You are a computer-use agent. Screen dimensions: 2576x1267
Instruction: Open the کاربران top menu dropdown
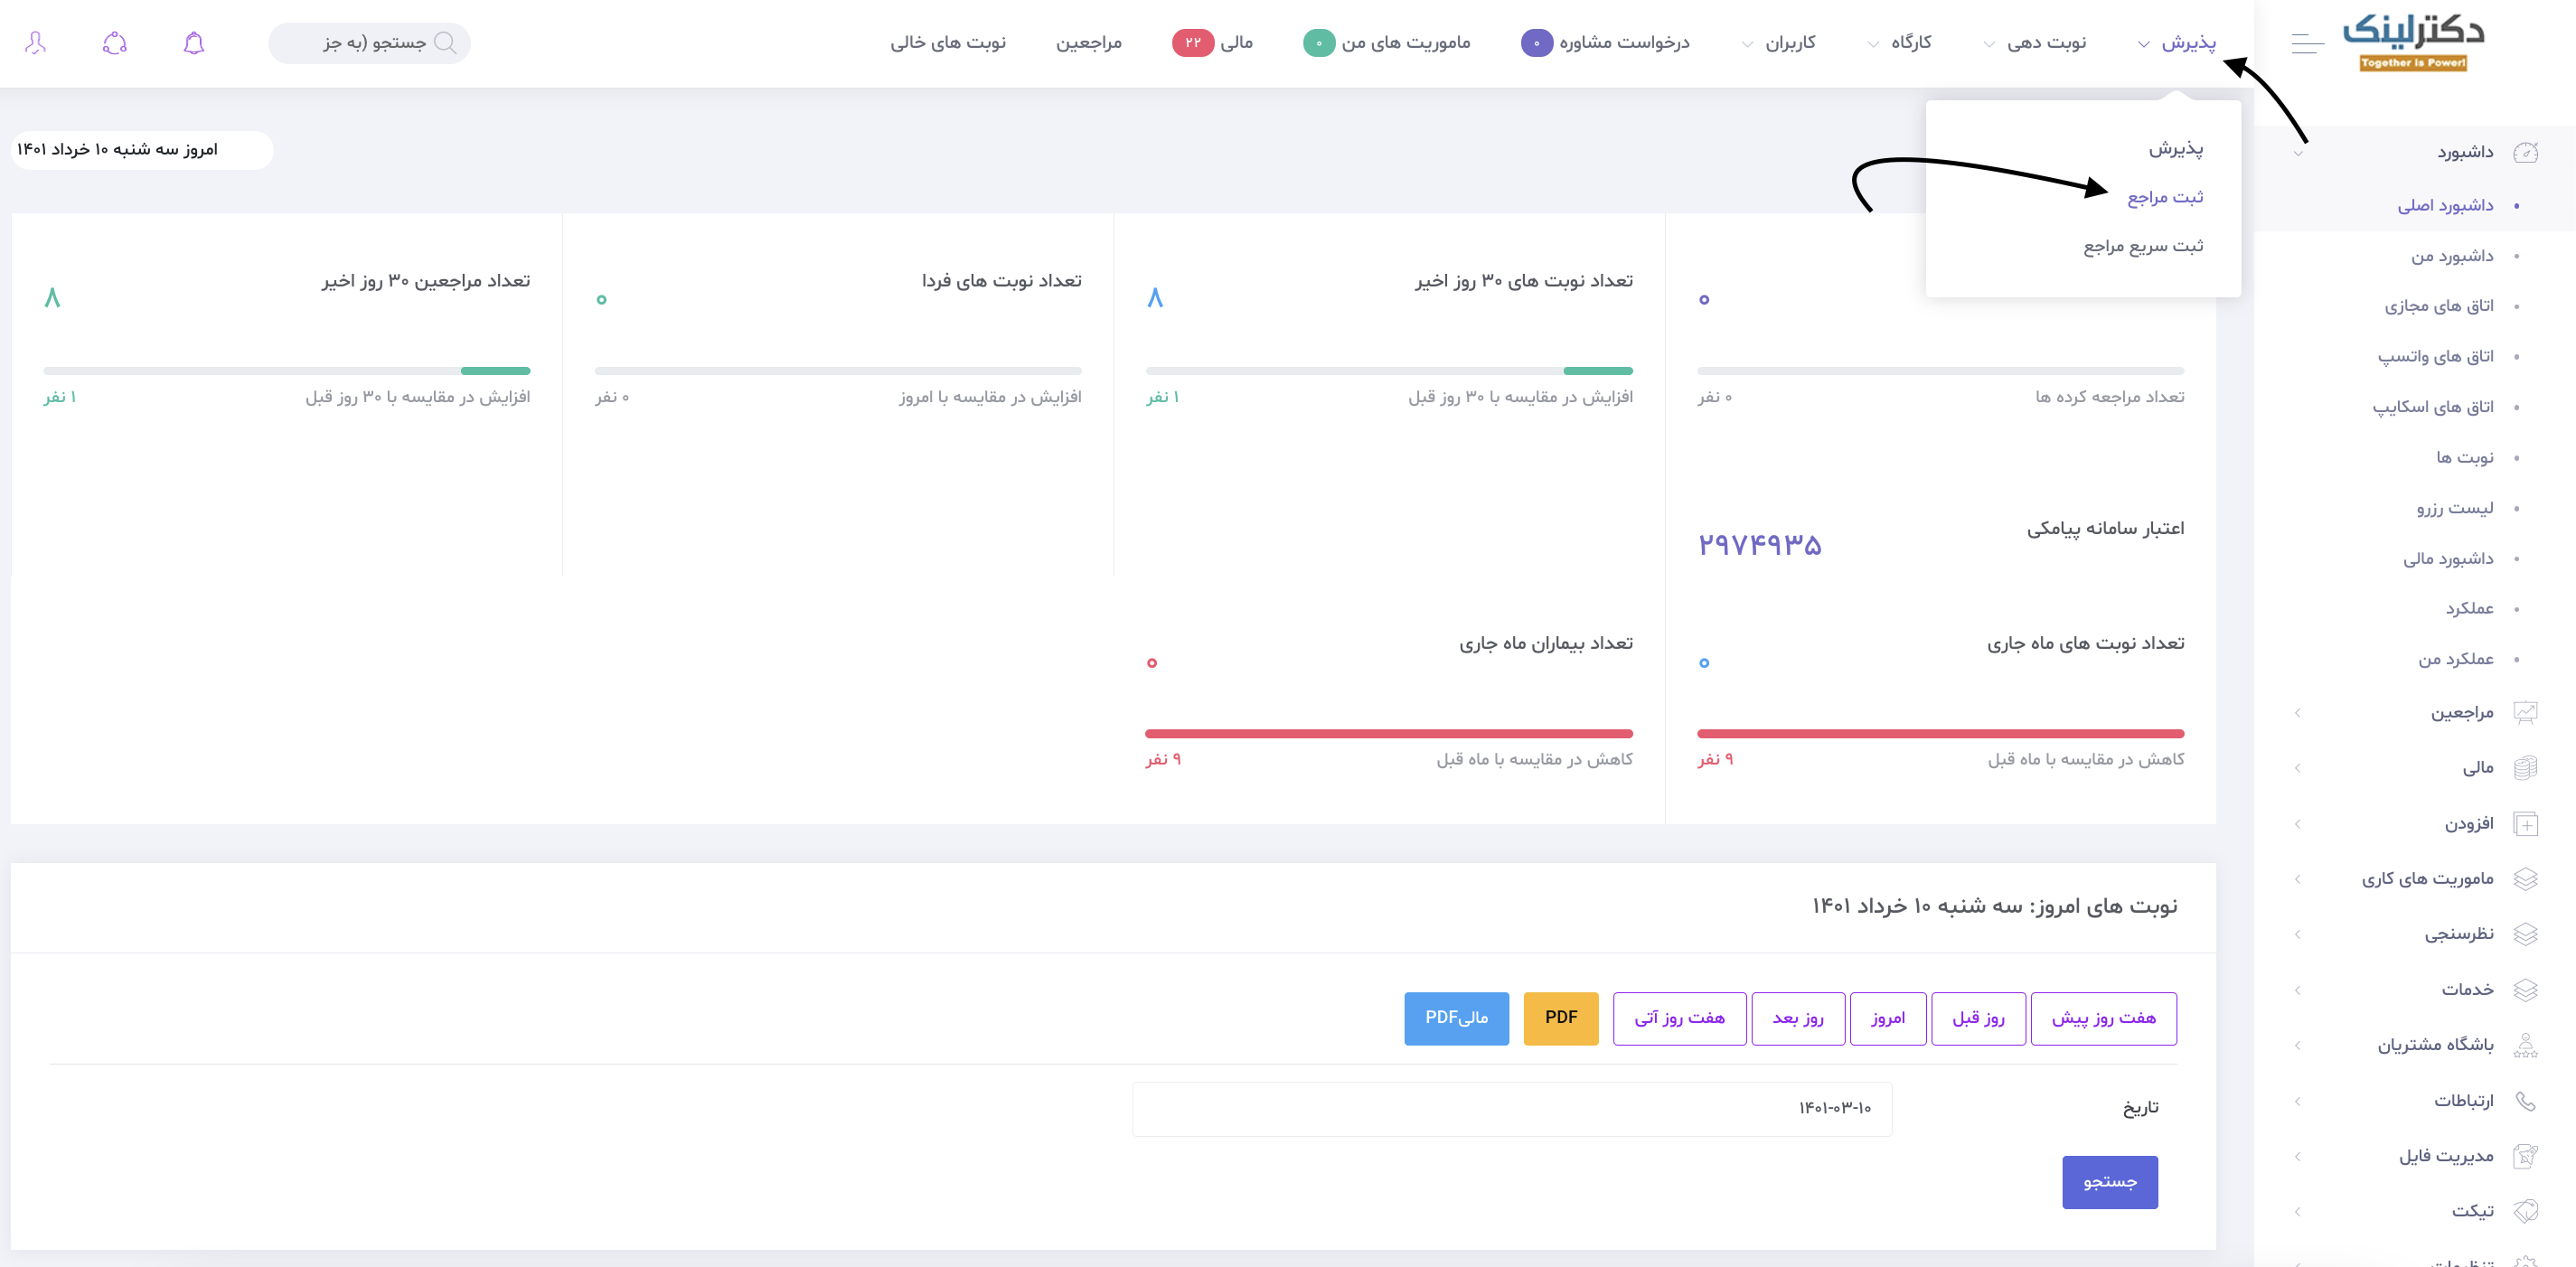point(1779,43)
